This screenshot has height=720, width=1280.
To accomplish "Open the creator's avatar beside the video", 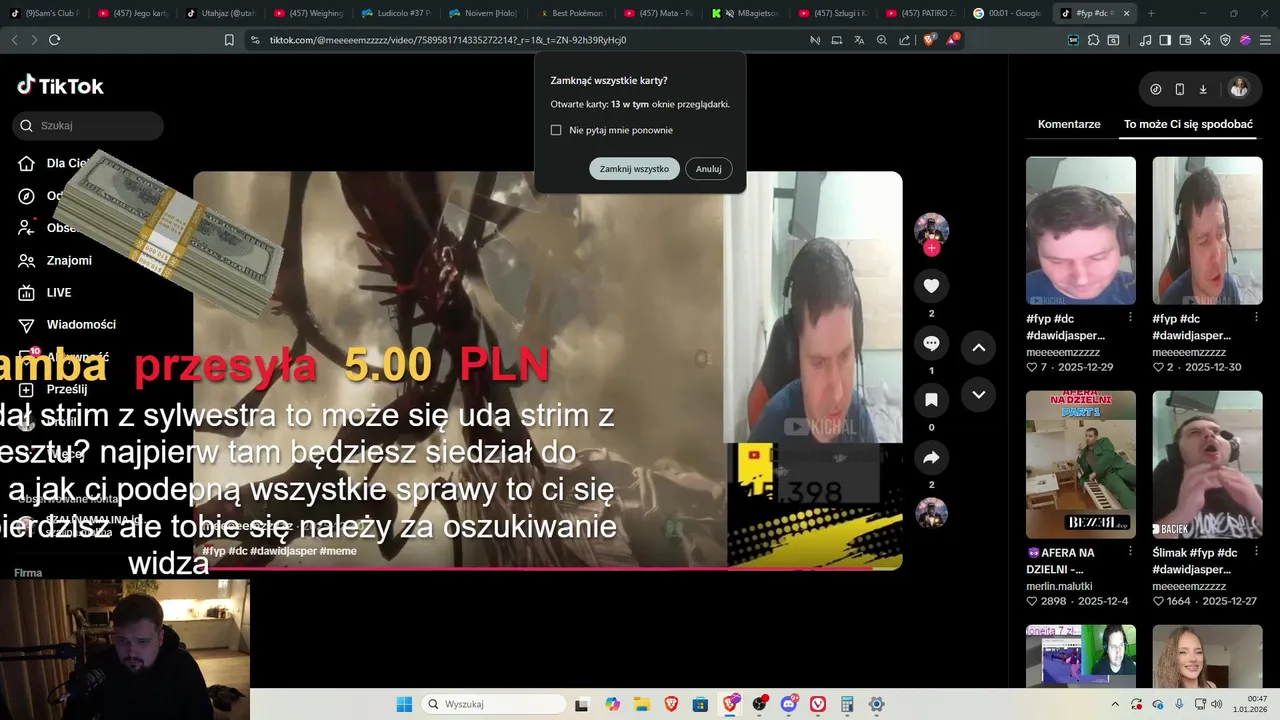I will (931, 228).
